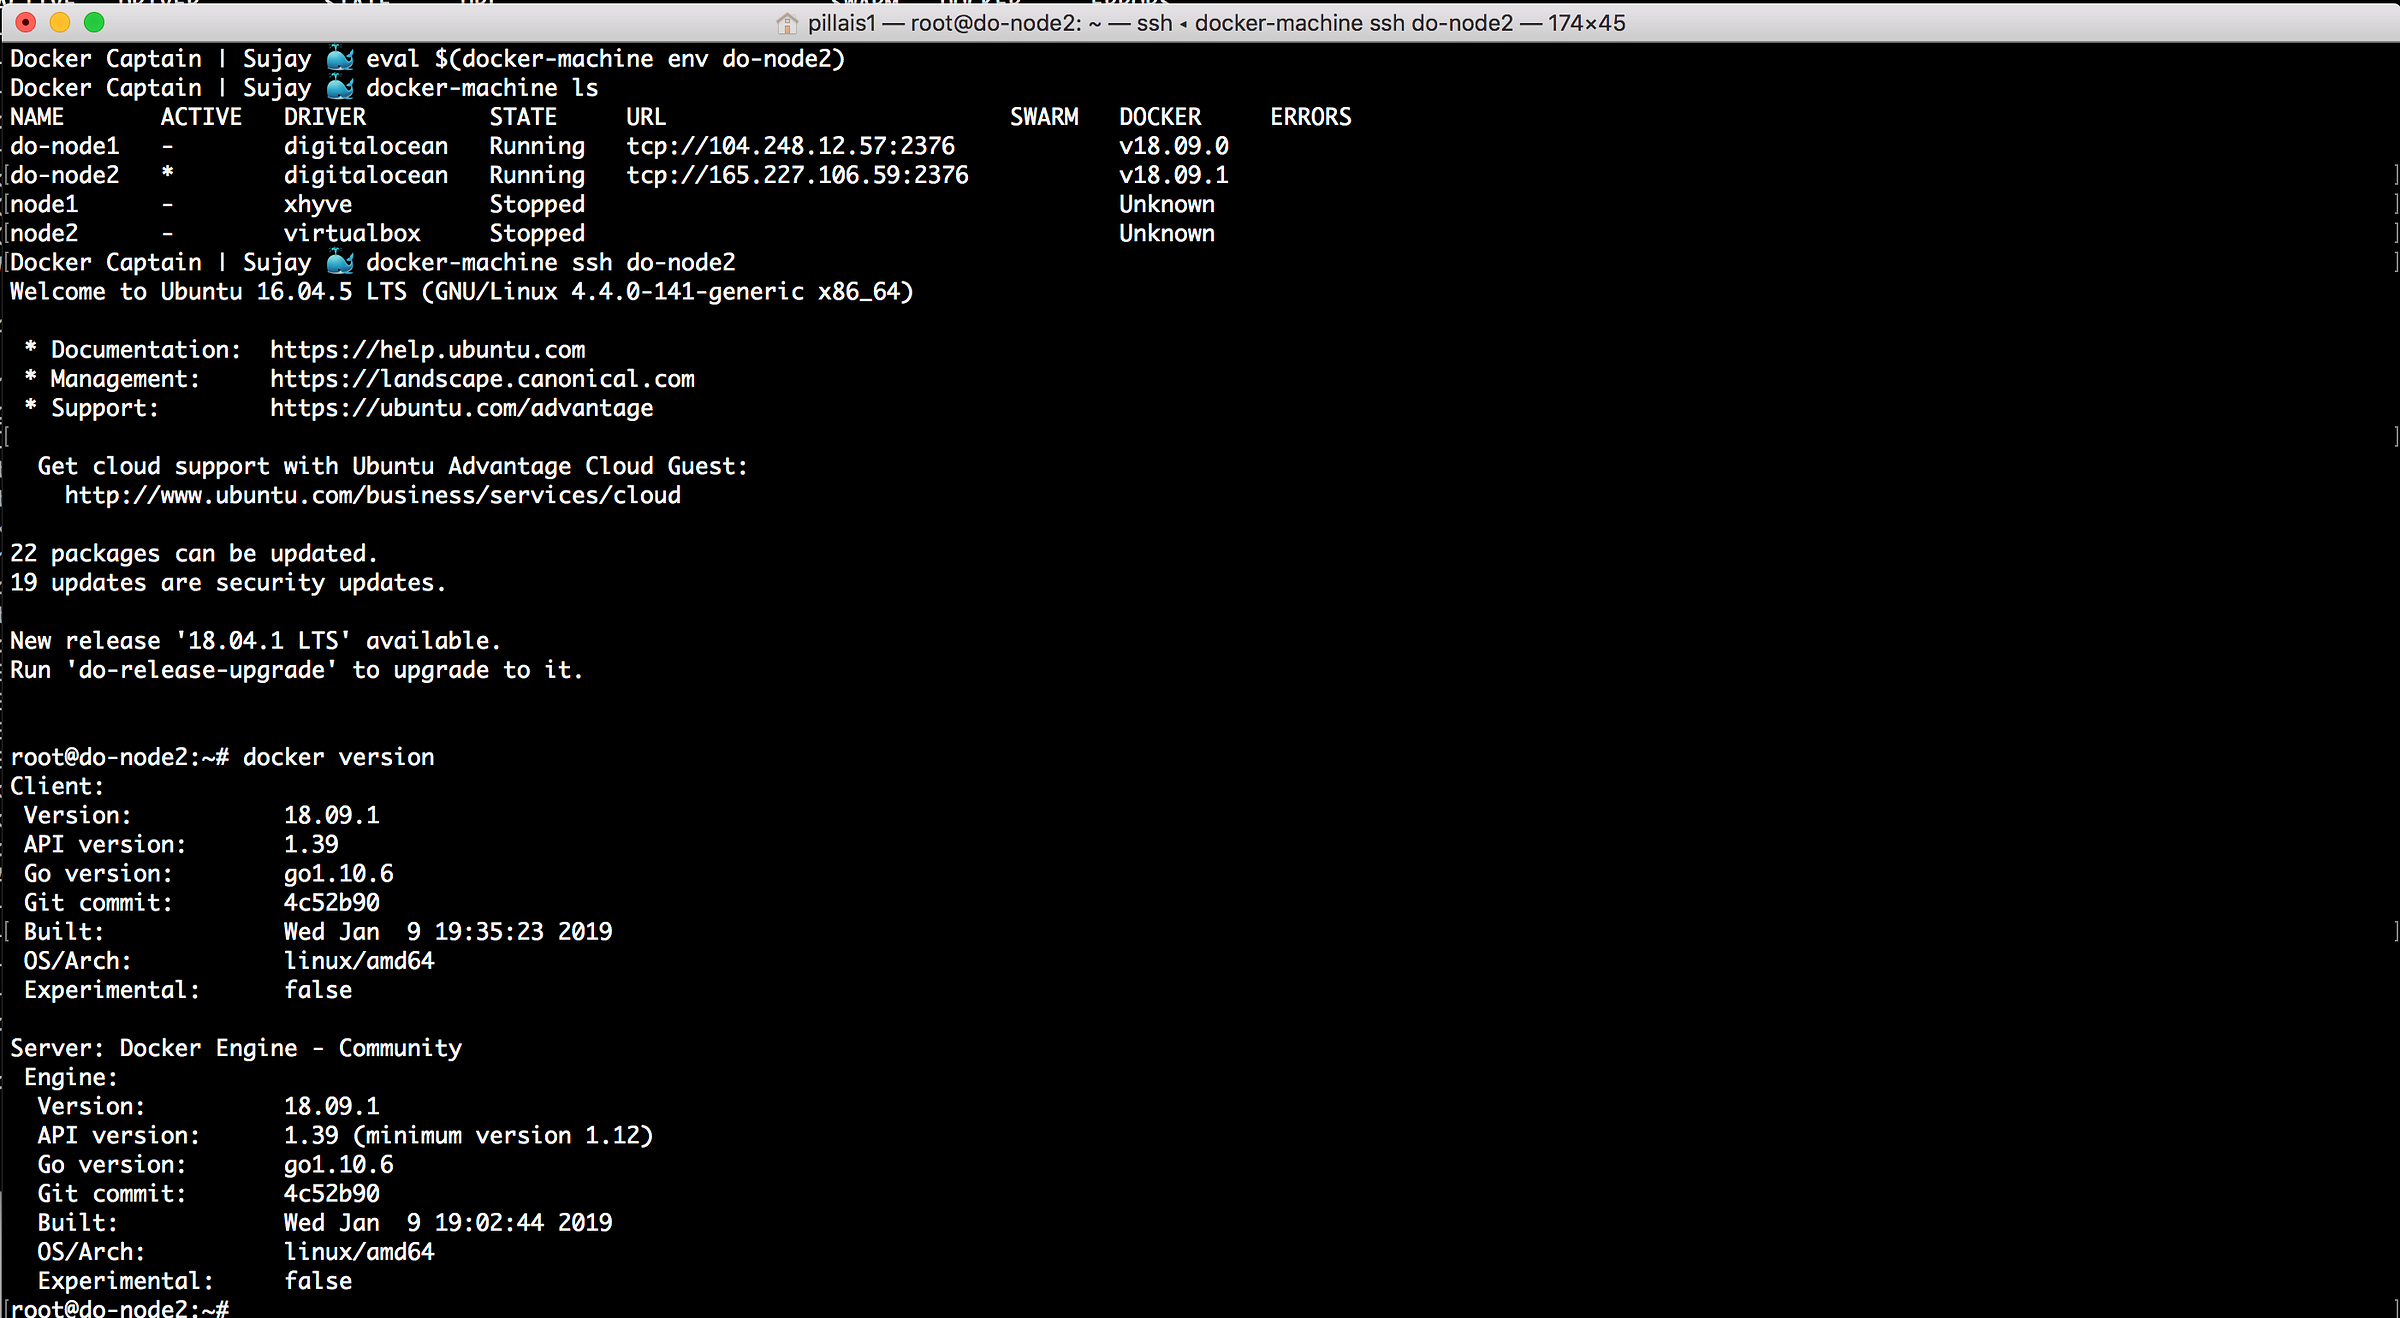Click the Client Go version go1.10.6
Screen dimensions: 2400x1318
(339, 874)
